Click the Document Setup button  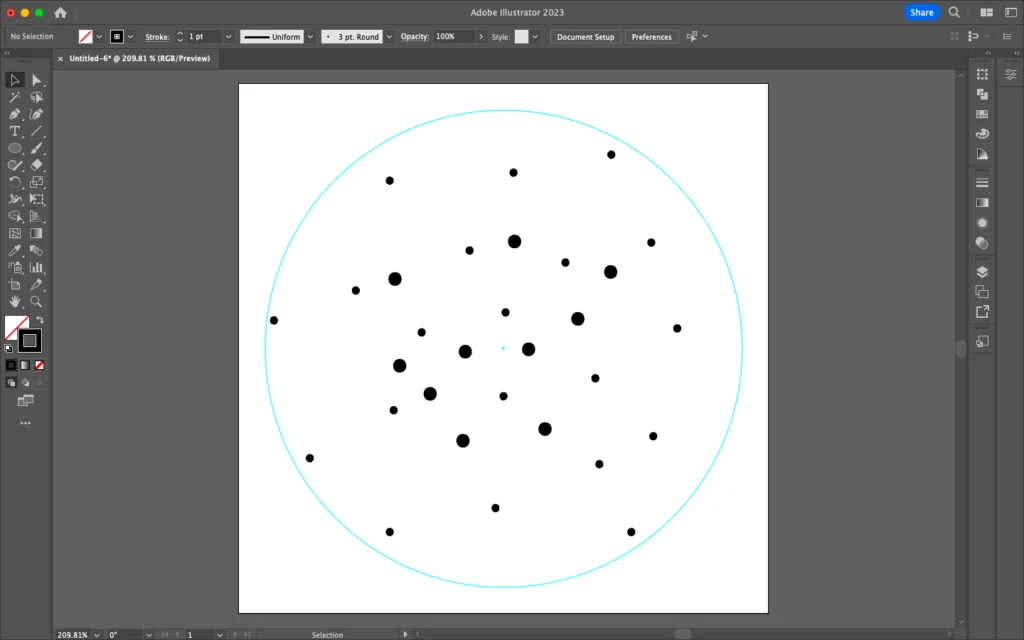pyautogui.click(x=585, y=37)
